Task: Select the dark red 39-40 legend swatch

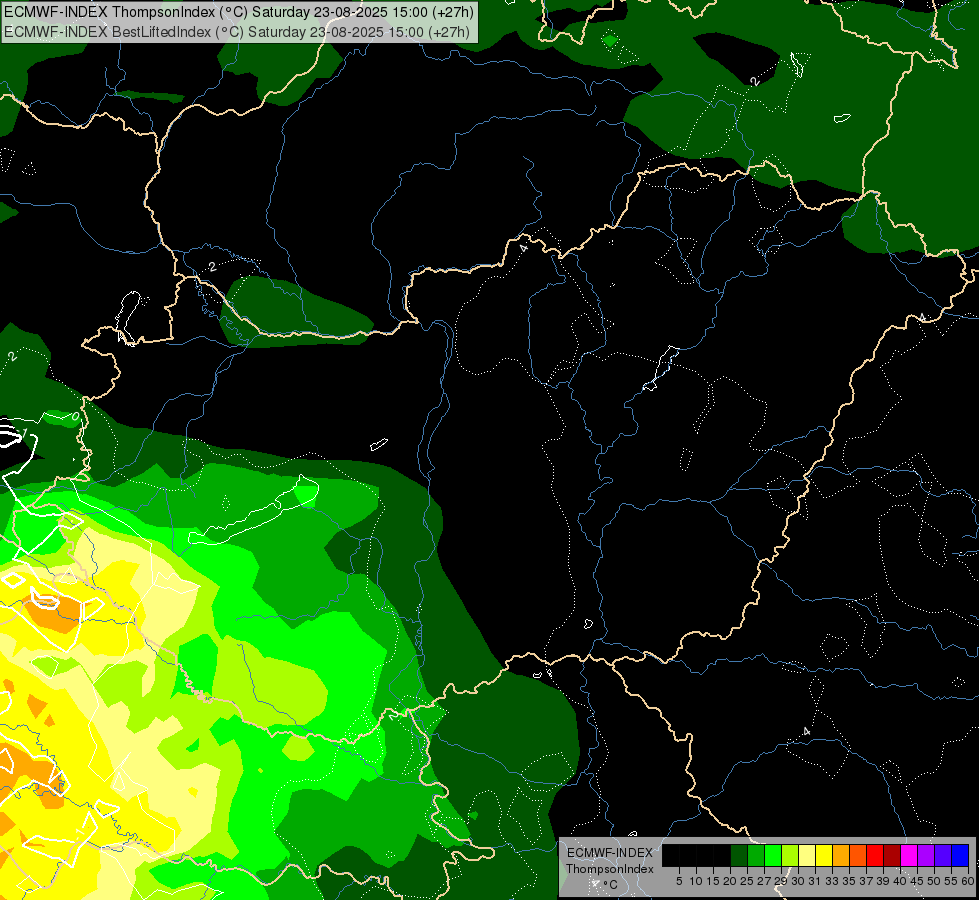Action: [x=892, y=855]
